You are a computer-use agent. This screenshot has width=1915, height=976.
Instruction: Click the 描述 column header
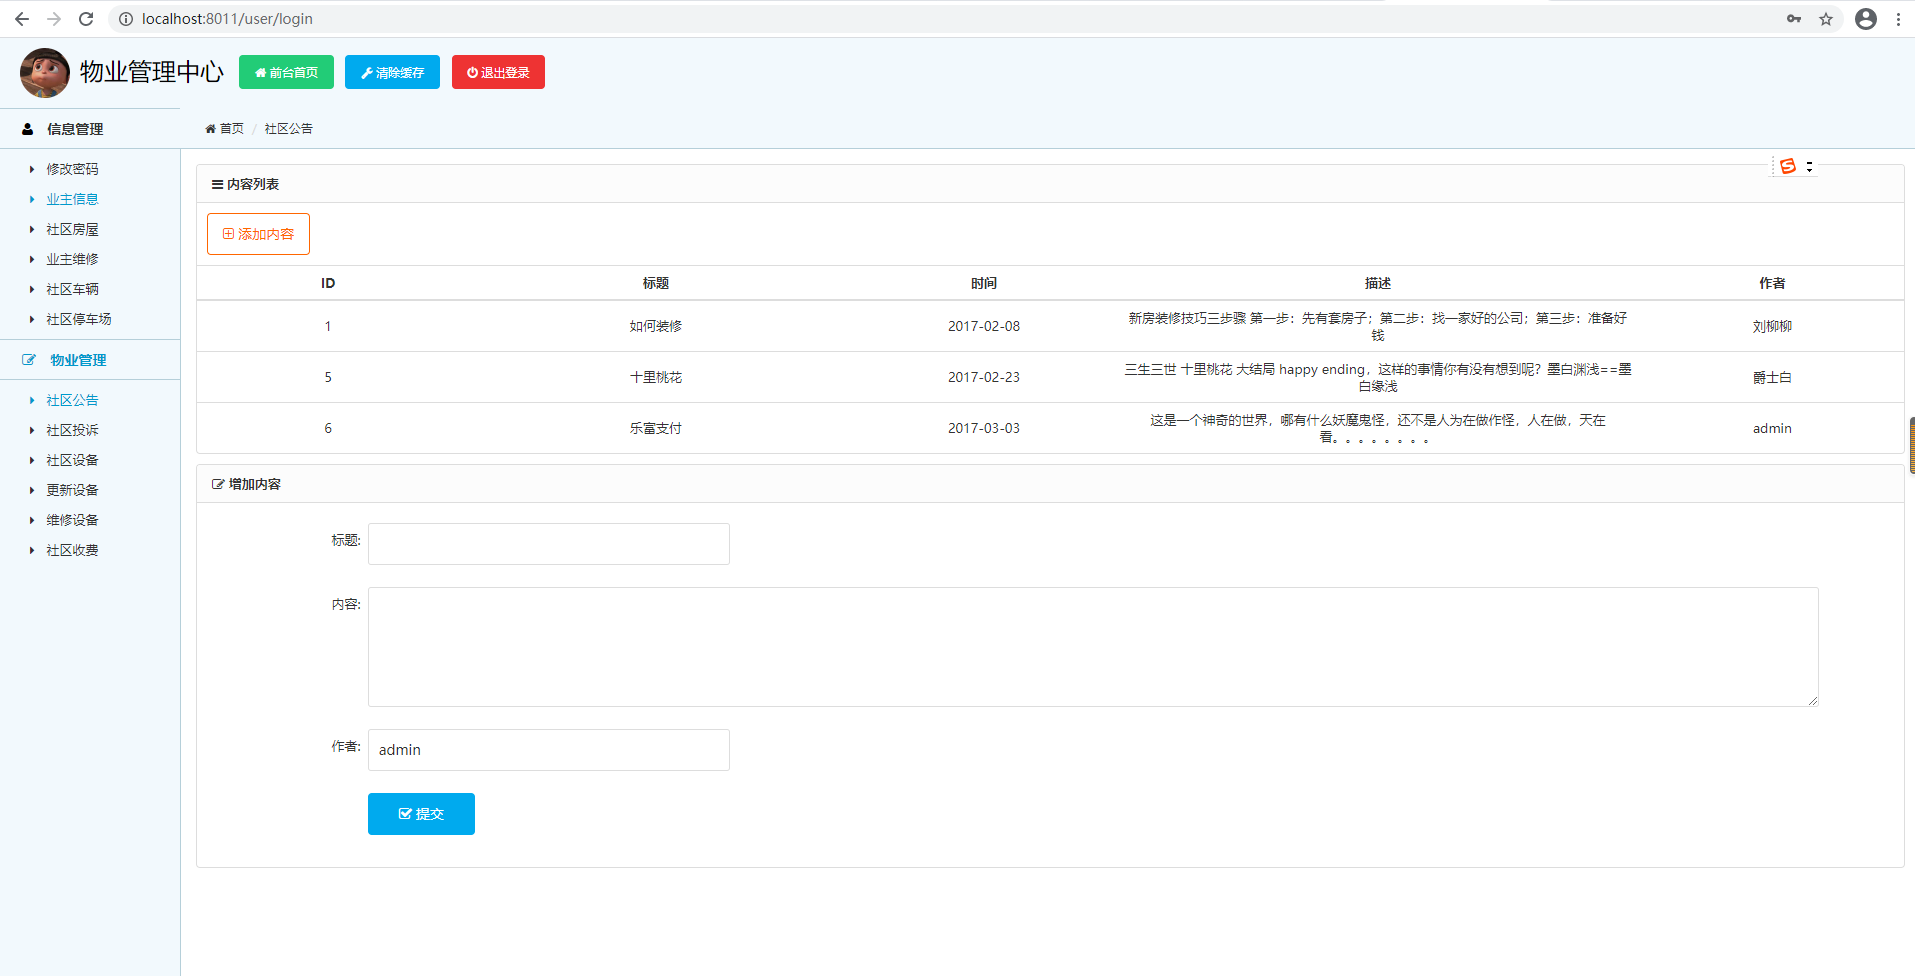[1378, 283]
